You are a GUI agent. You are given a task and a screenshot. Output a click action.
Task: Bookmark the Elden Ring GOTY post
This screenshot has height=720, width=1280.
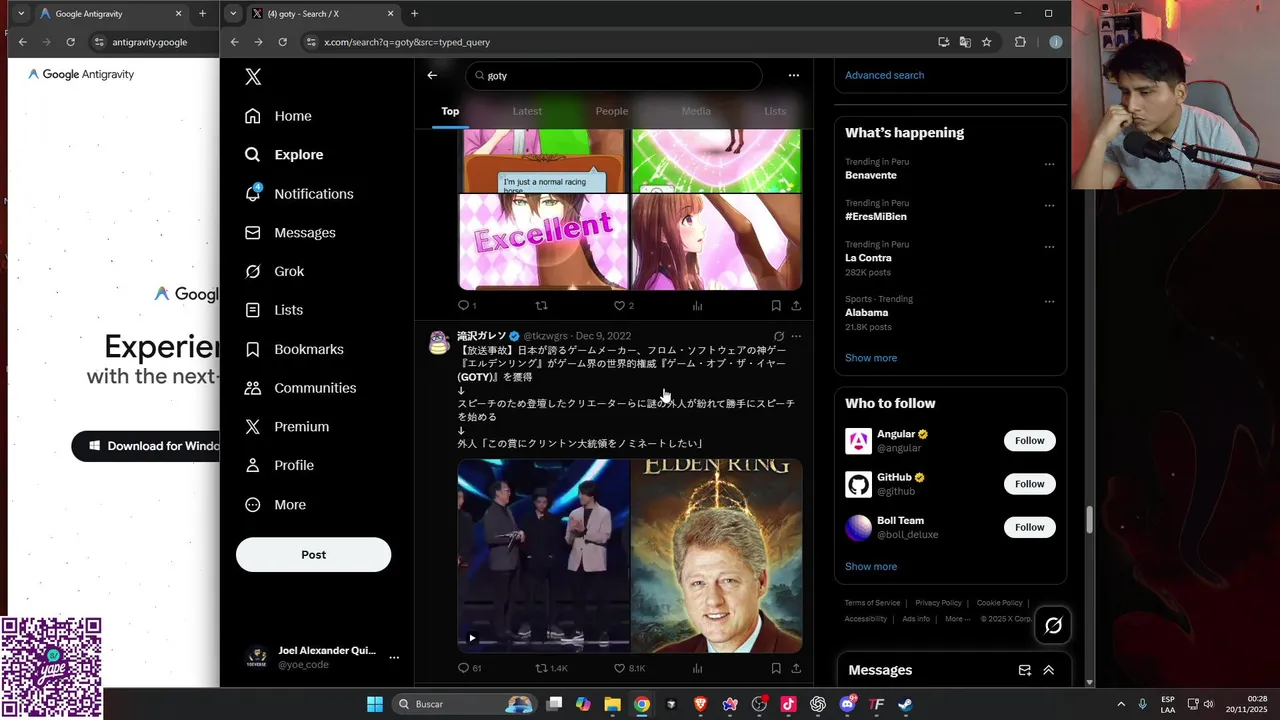(776, 668)
